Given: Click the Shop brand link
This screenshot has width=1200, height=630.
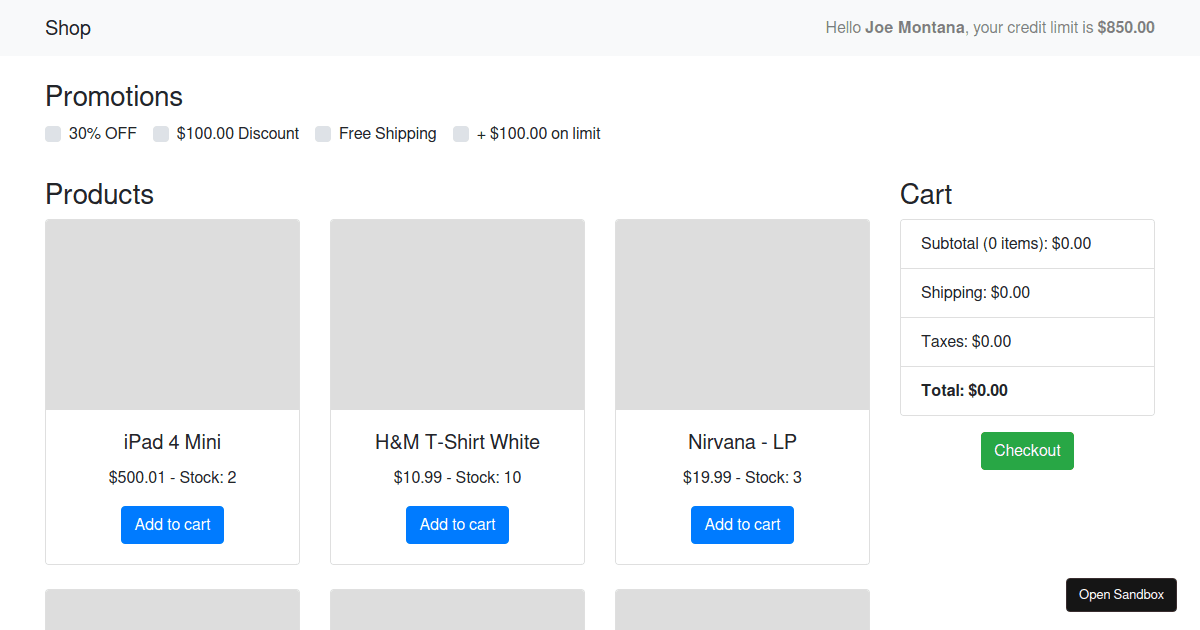Looking at the screenshot, I should (67, 28).
